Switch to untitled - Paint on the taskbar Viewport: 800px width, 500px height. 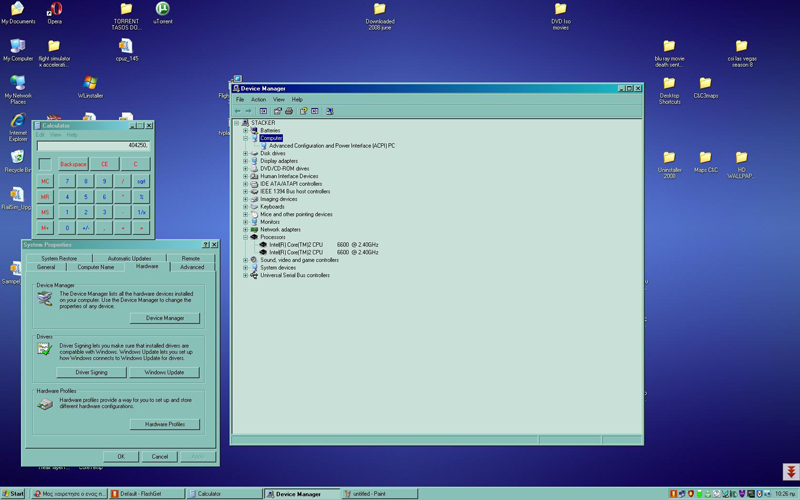(x=379, y=494)
